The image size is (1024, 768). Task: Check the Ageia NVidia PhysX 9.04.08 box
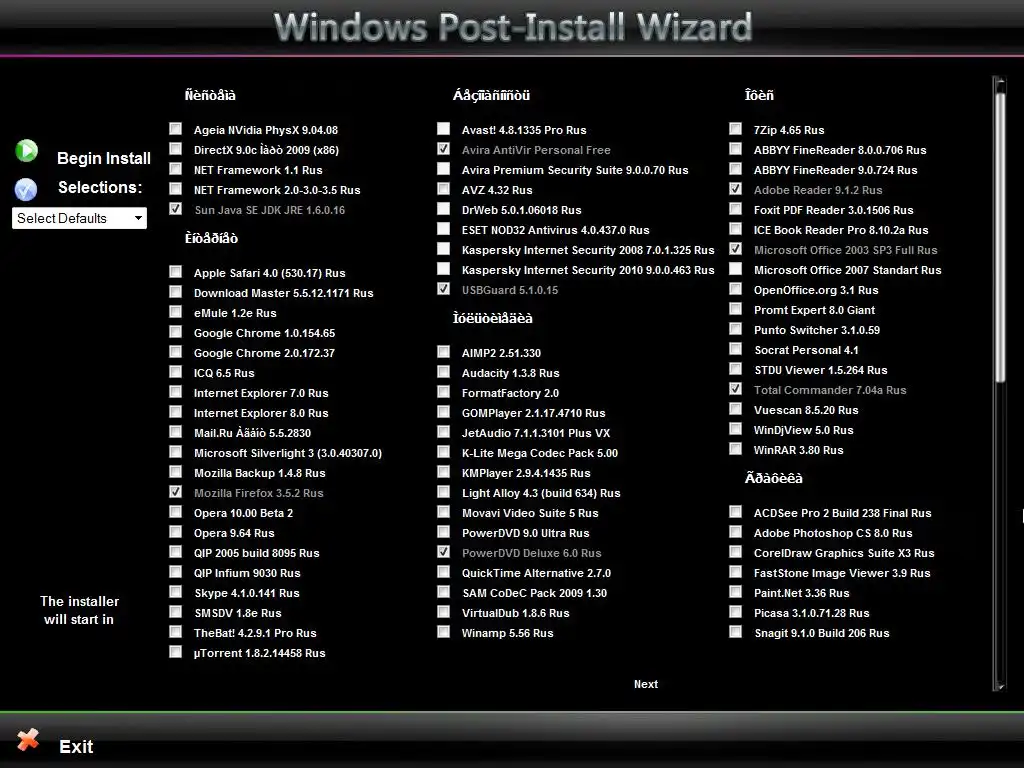pos(176,129)
